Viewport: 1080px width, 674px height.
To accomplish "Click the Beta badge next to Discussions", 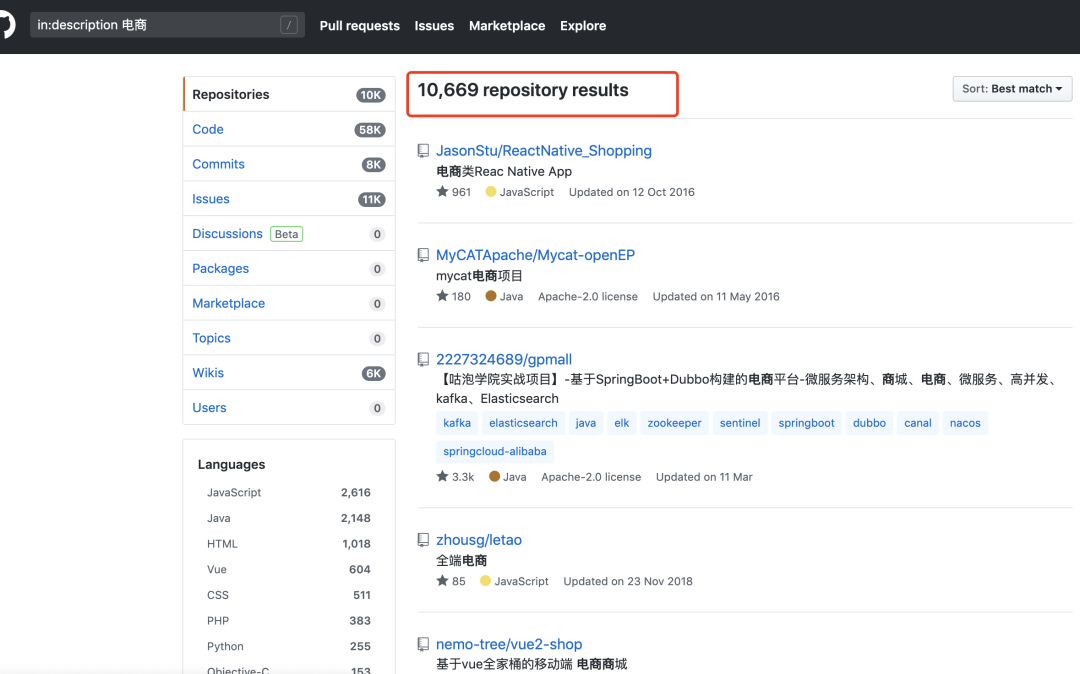I will click(287, 234).
